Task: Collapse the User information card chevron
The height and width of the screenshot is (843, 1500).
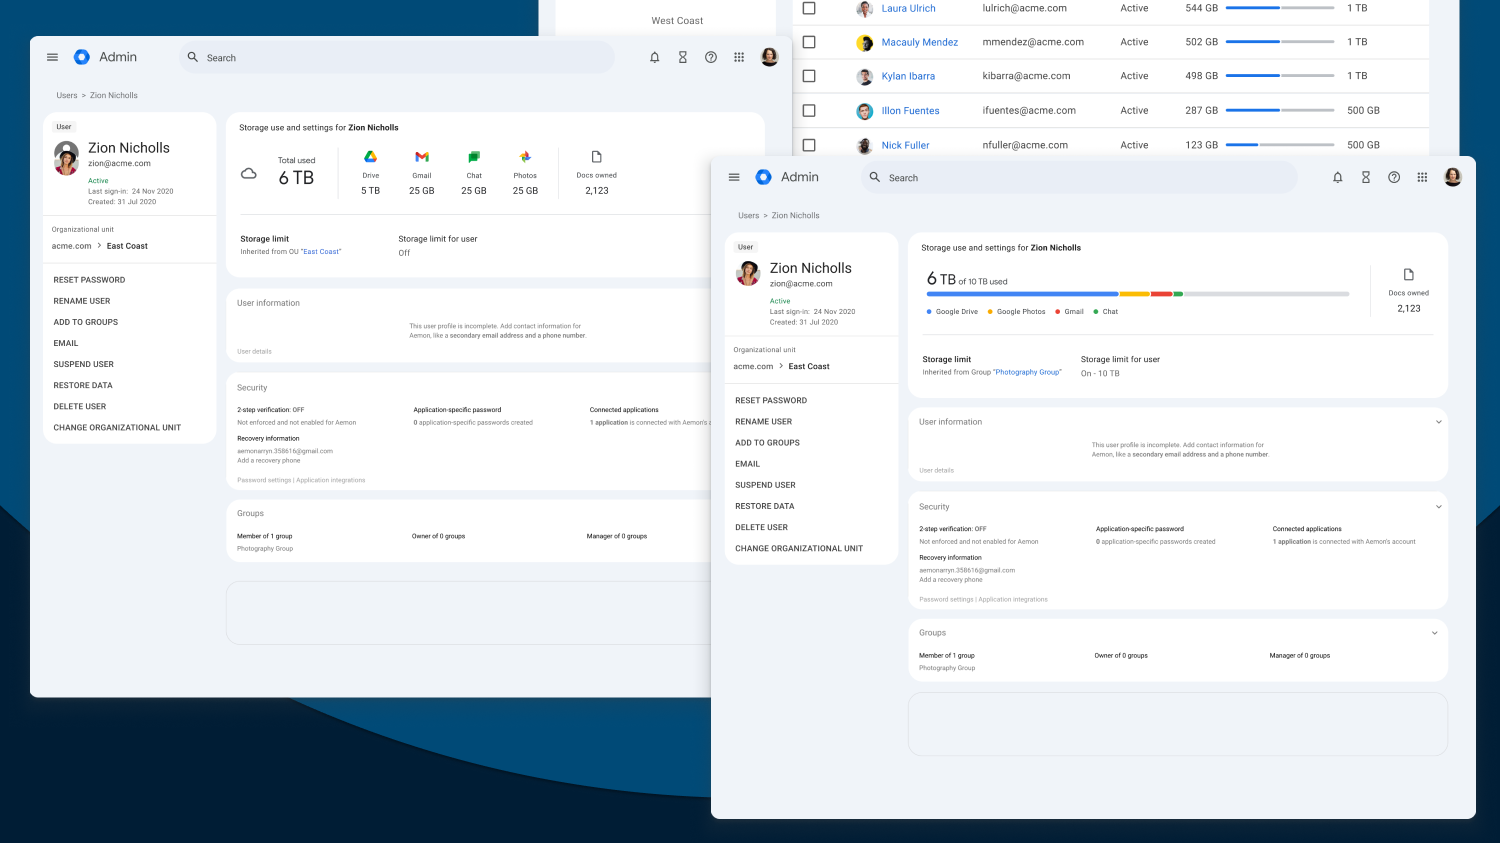Action: click(x=1438, y=422)
